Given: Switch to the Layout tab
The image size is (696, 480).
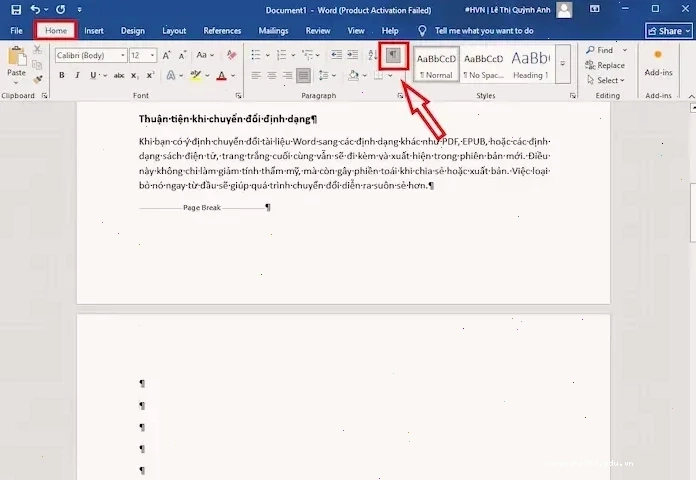Looking at the screenshot, I should click(174, 31).
